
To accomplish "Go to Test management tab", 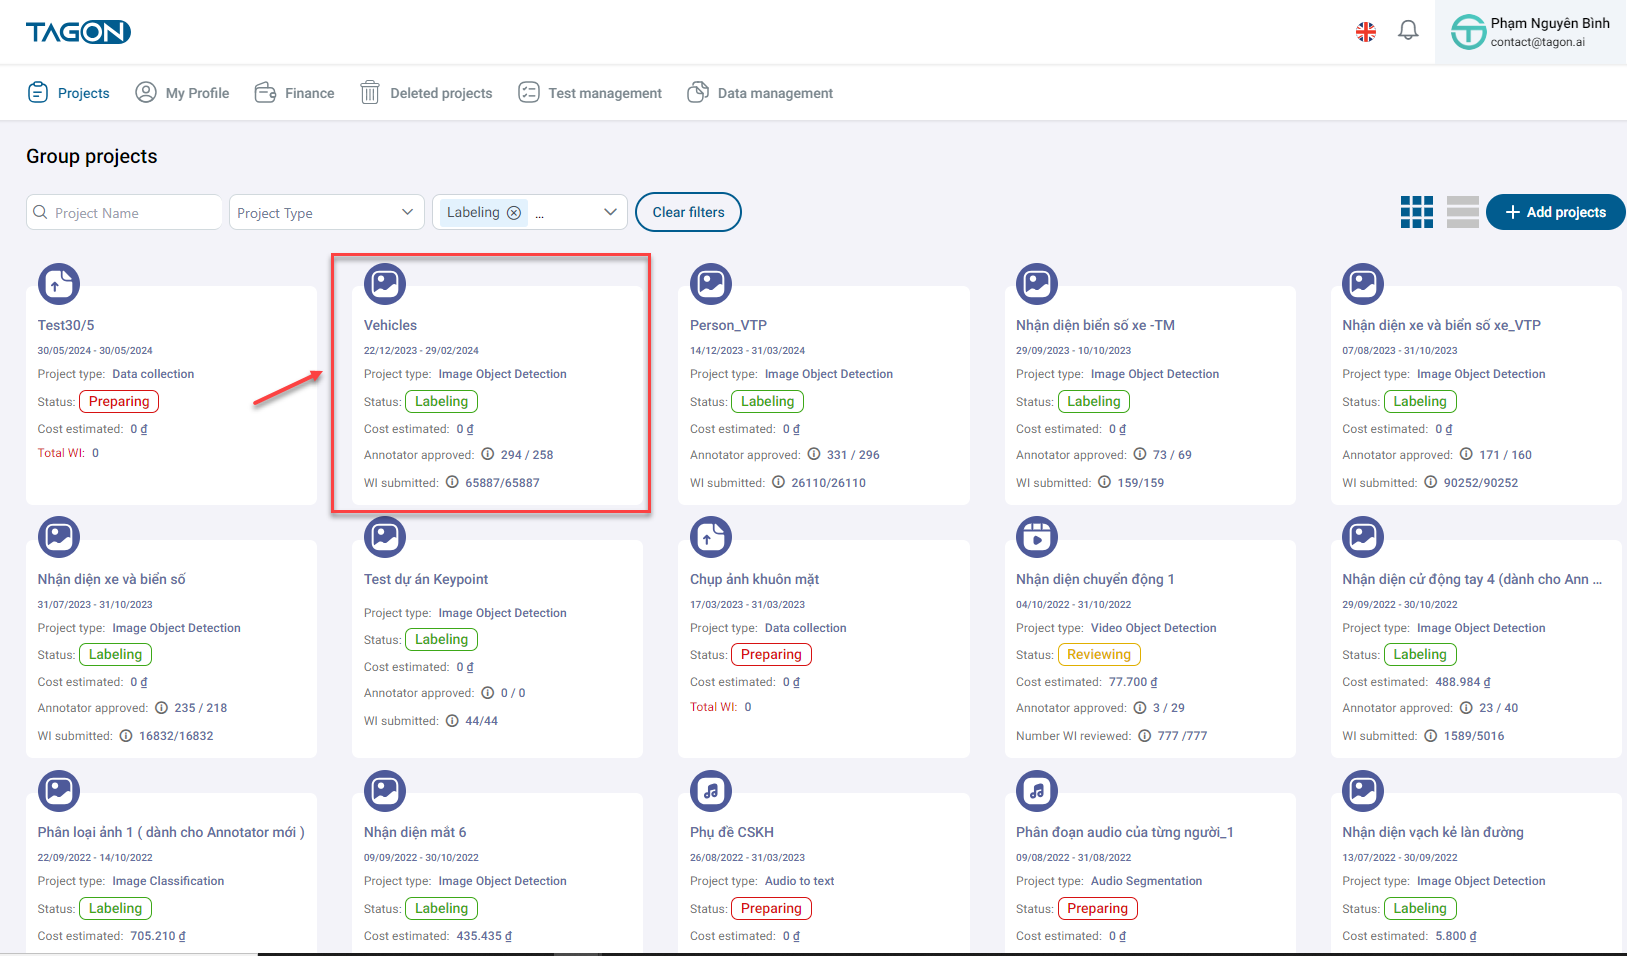I will click(x=590, y=93).
